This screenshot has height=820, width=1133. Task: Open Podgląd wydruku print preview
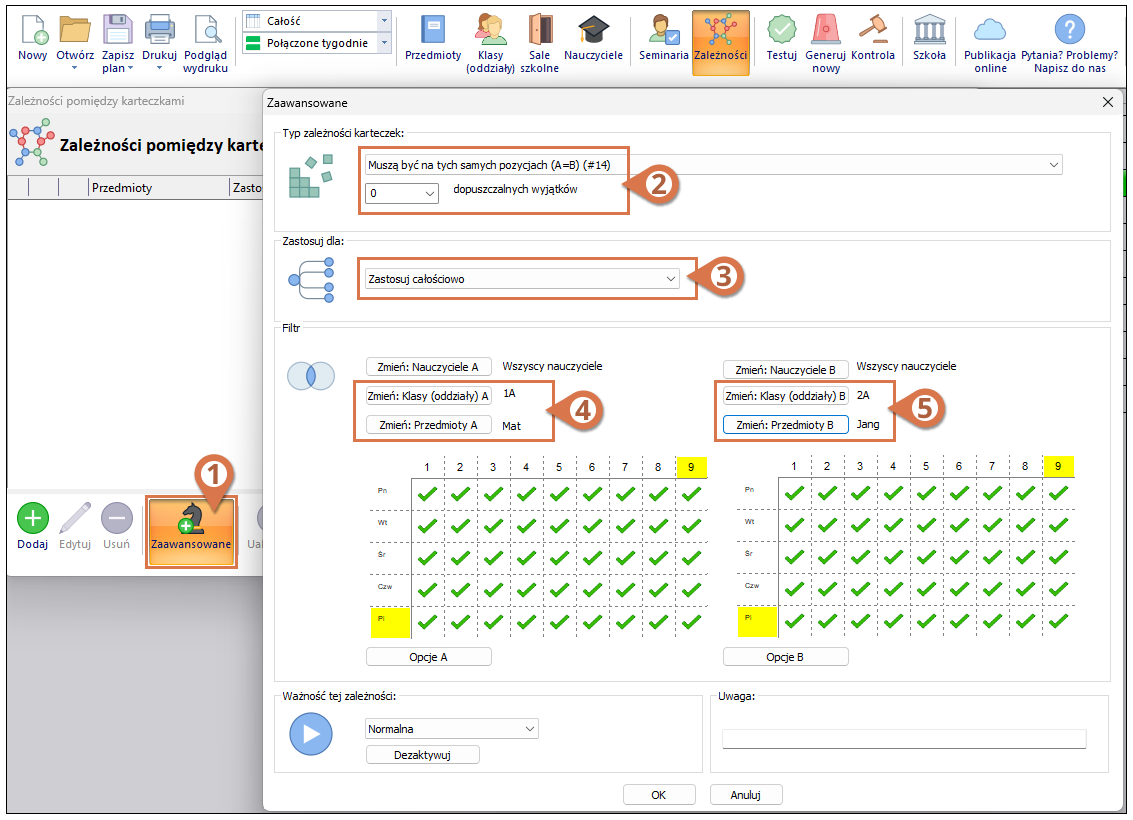[x=205, y=42]
